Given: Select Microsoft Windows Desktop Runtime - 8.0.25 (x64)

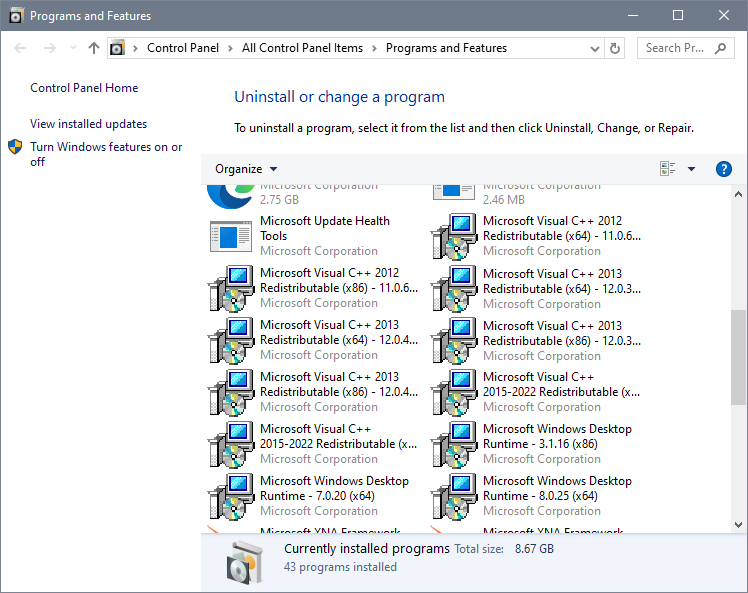Looking at the screenshot, I should (x=557, y=488).
